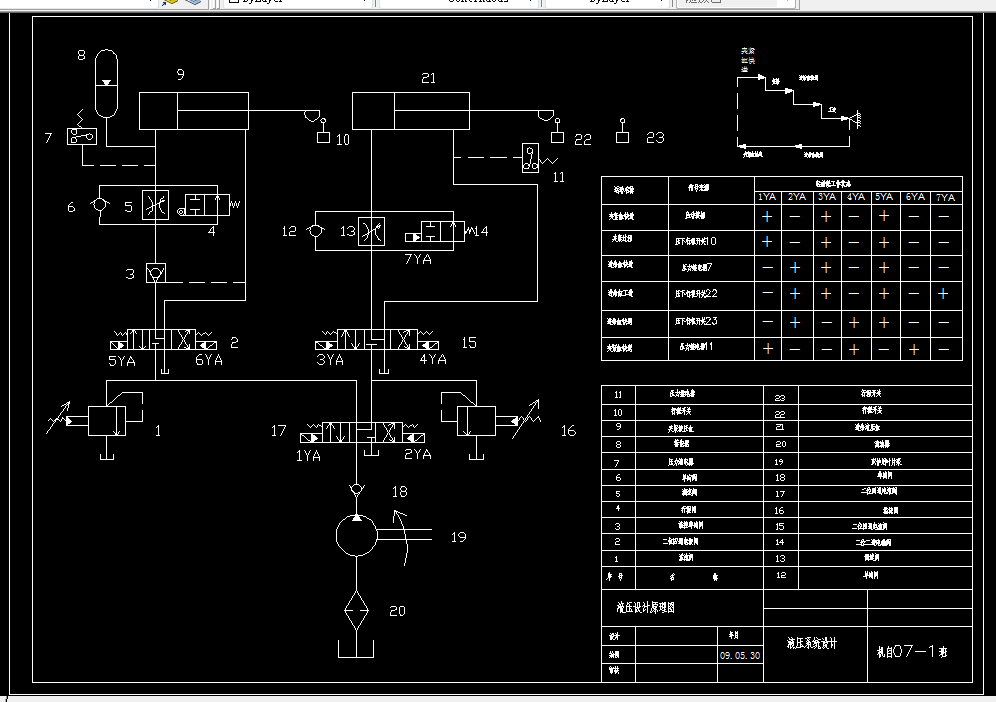Click the 5YA header cell in the solenoid table
This screenshot has width=996, height=702.
[884, 197]
